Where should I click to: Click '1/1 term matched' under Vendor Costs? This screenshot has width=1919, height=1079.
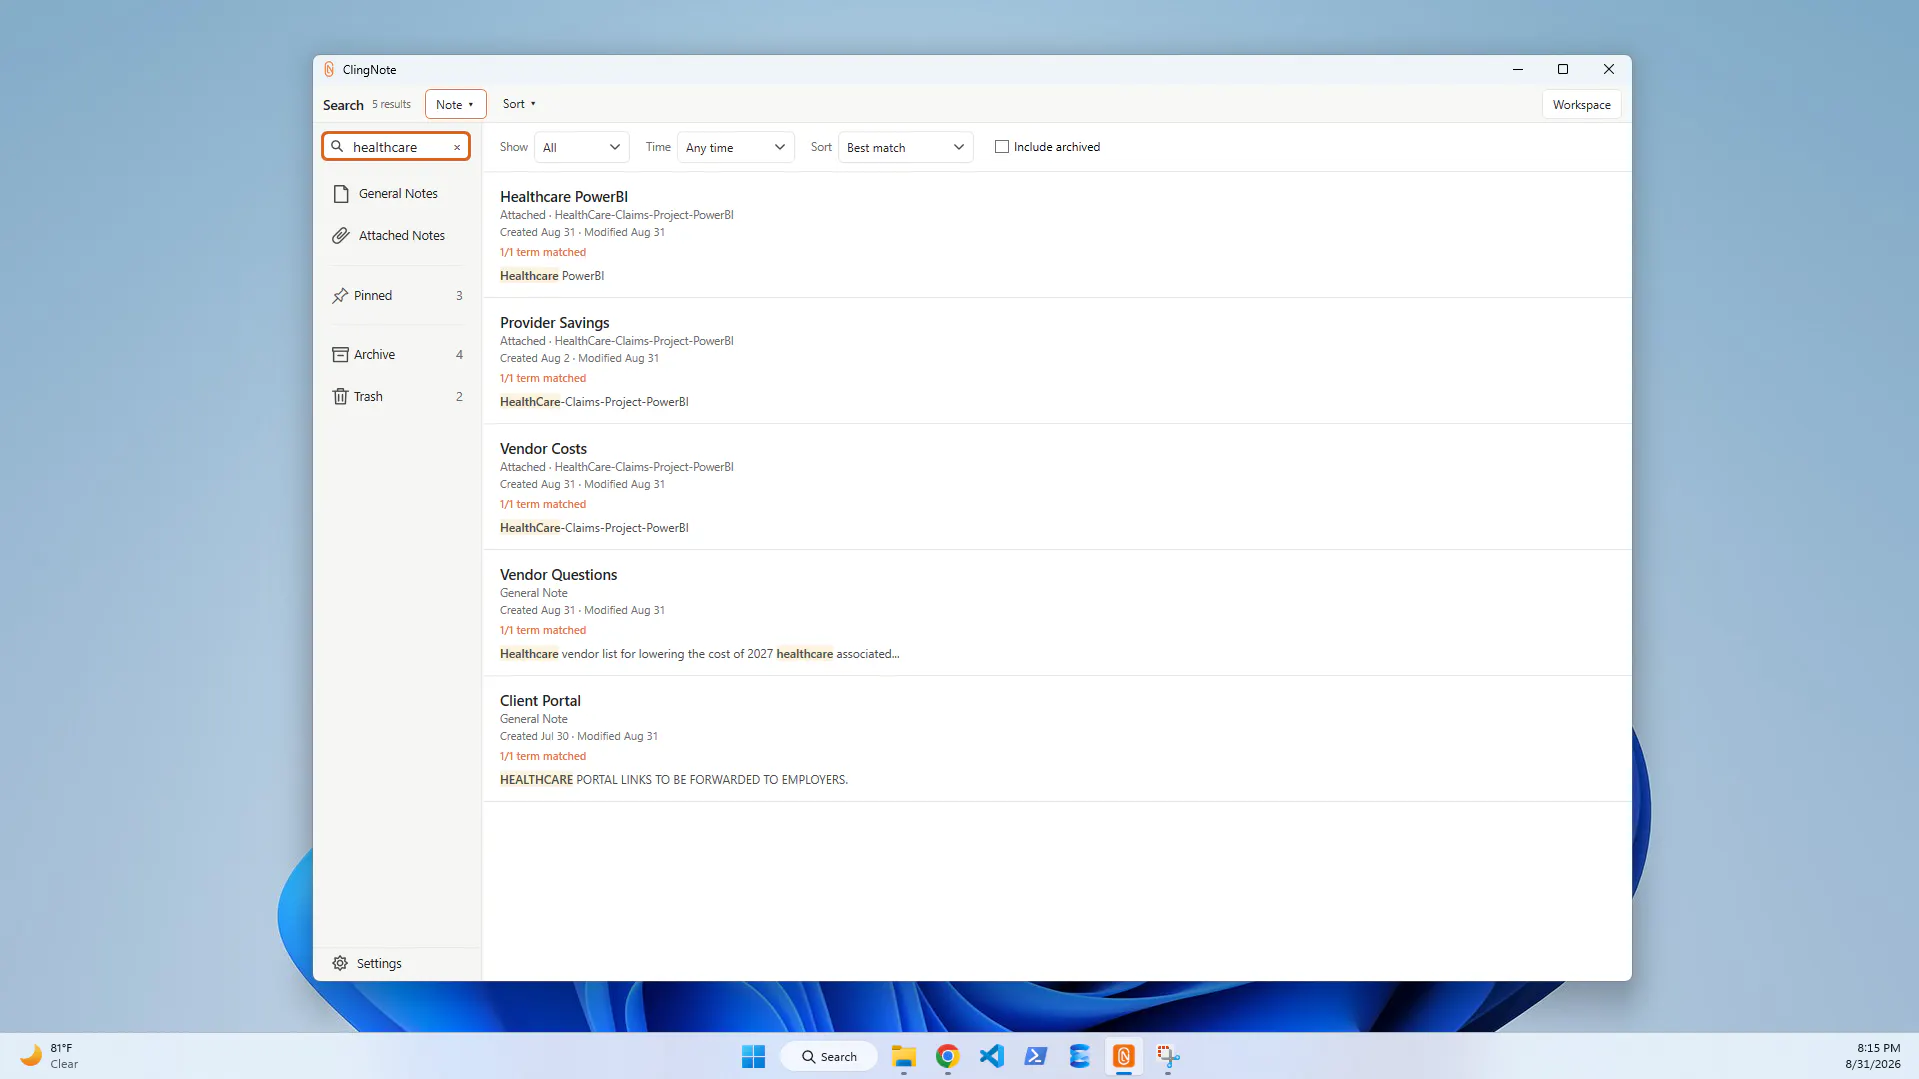click(543, 504)
